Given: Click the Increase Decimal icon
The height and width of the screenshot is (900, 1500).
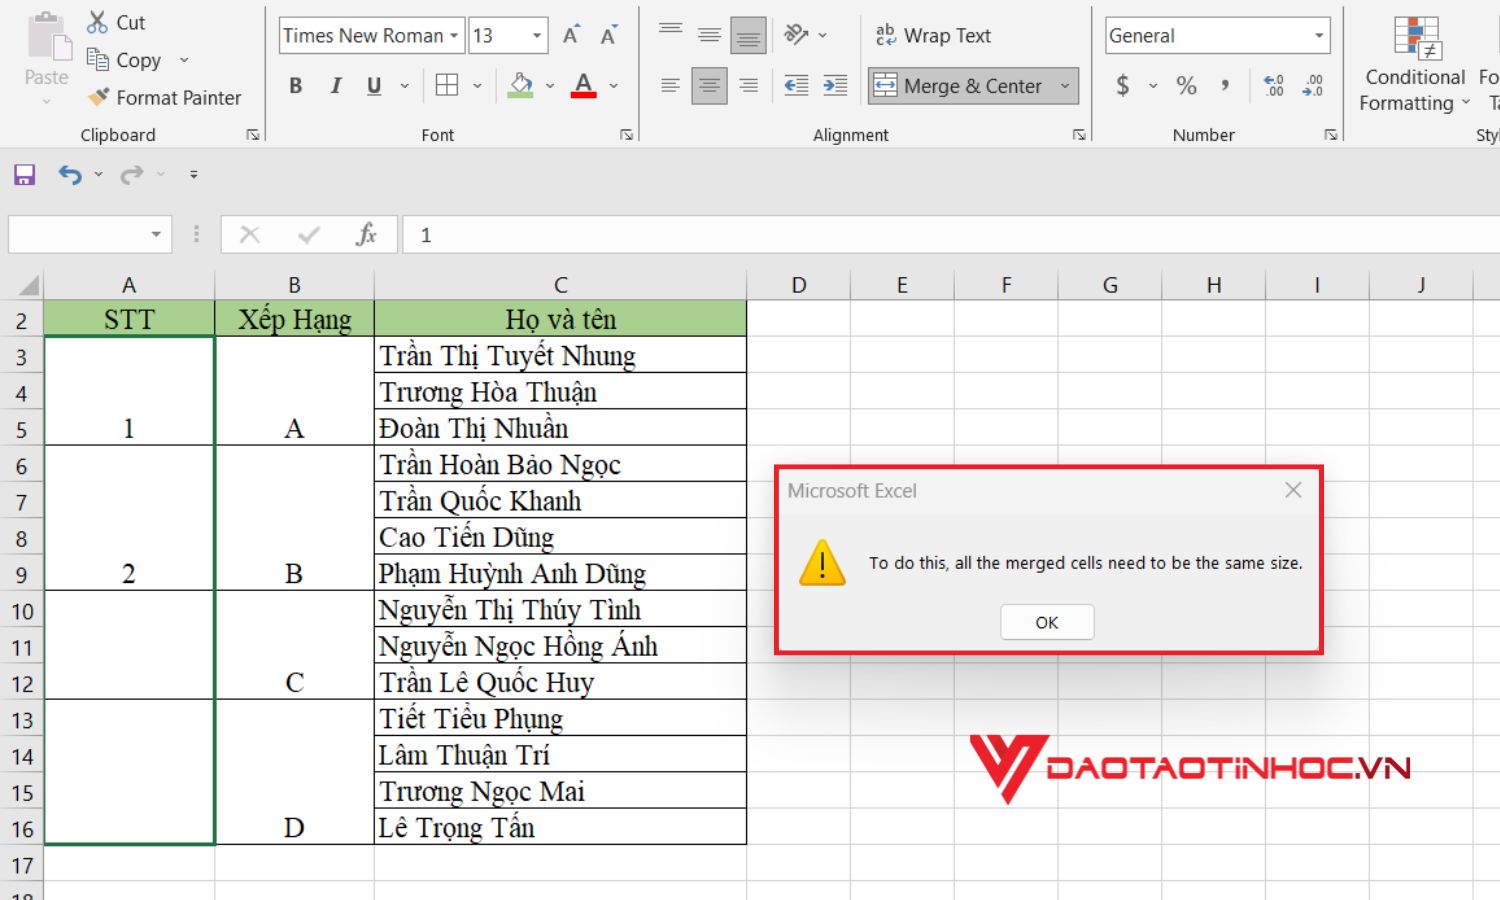Looking at the screenshot, I should click(x=1273, y=85).
